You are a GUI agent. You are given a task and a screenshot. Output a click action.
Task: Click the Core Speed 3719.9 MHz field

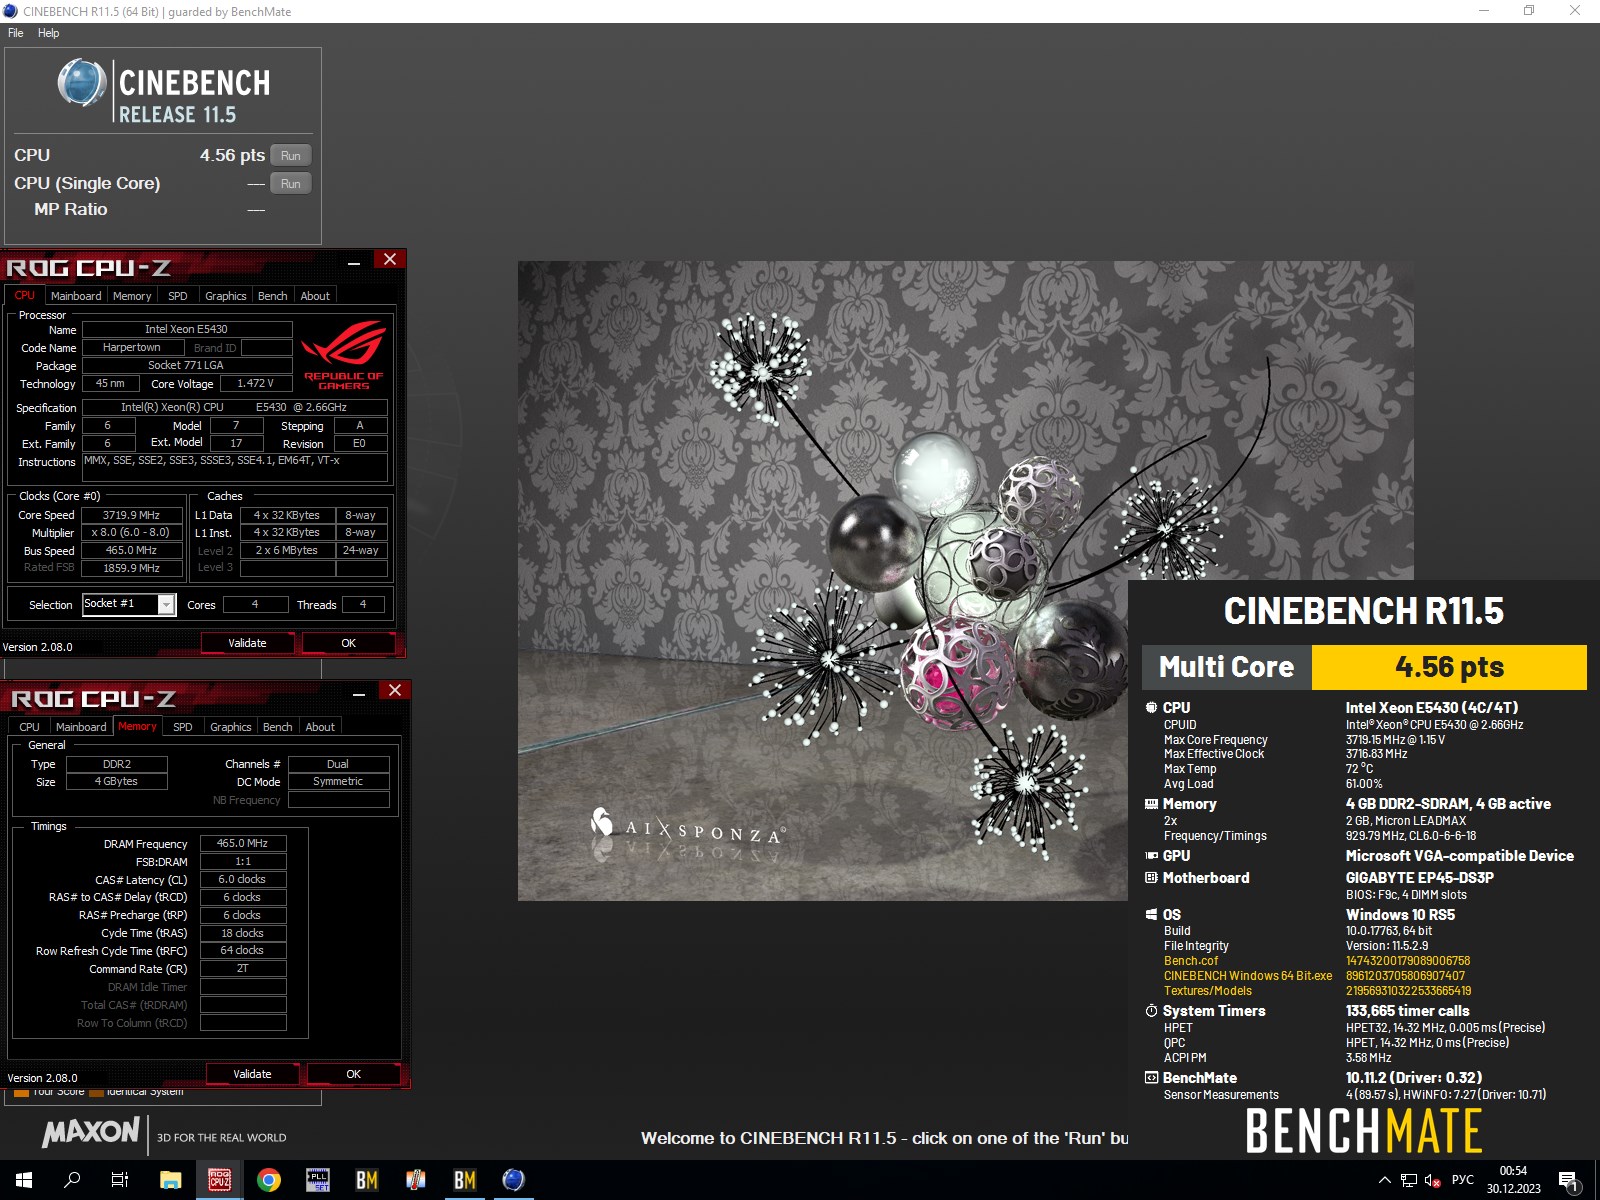click(131, 515)
